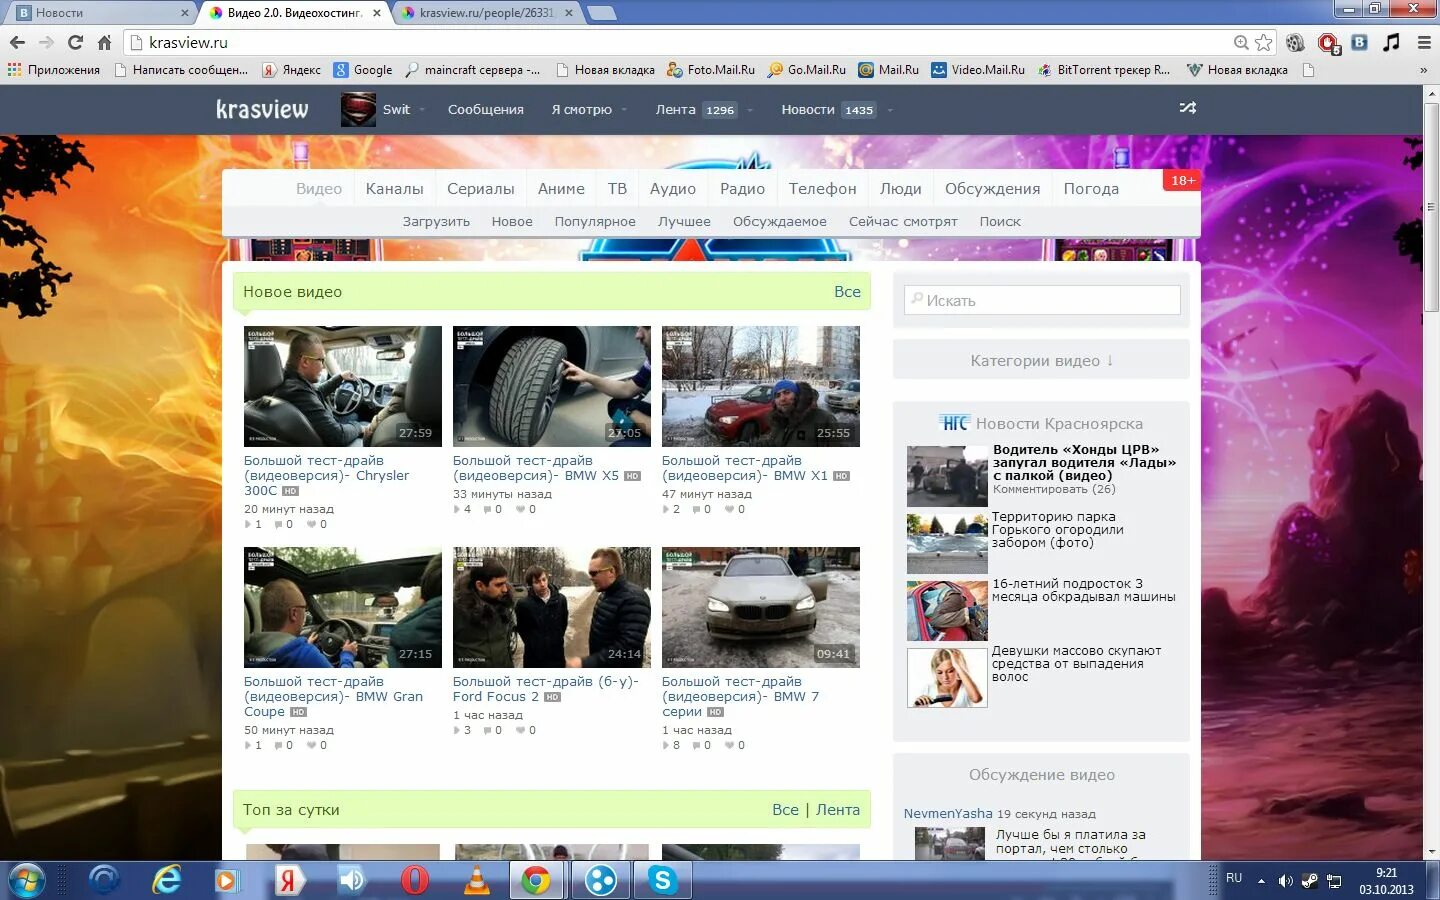Open the Каналы section
The image size is (1440, 900).
394,189
